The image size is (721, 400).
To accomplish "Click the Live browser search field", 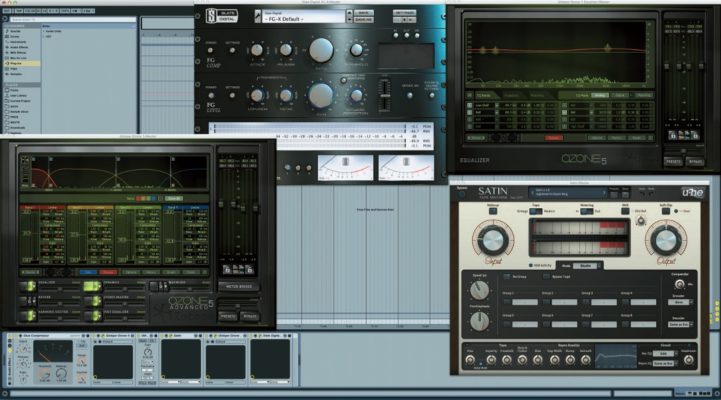I will [x=73, y=19].
